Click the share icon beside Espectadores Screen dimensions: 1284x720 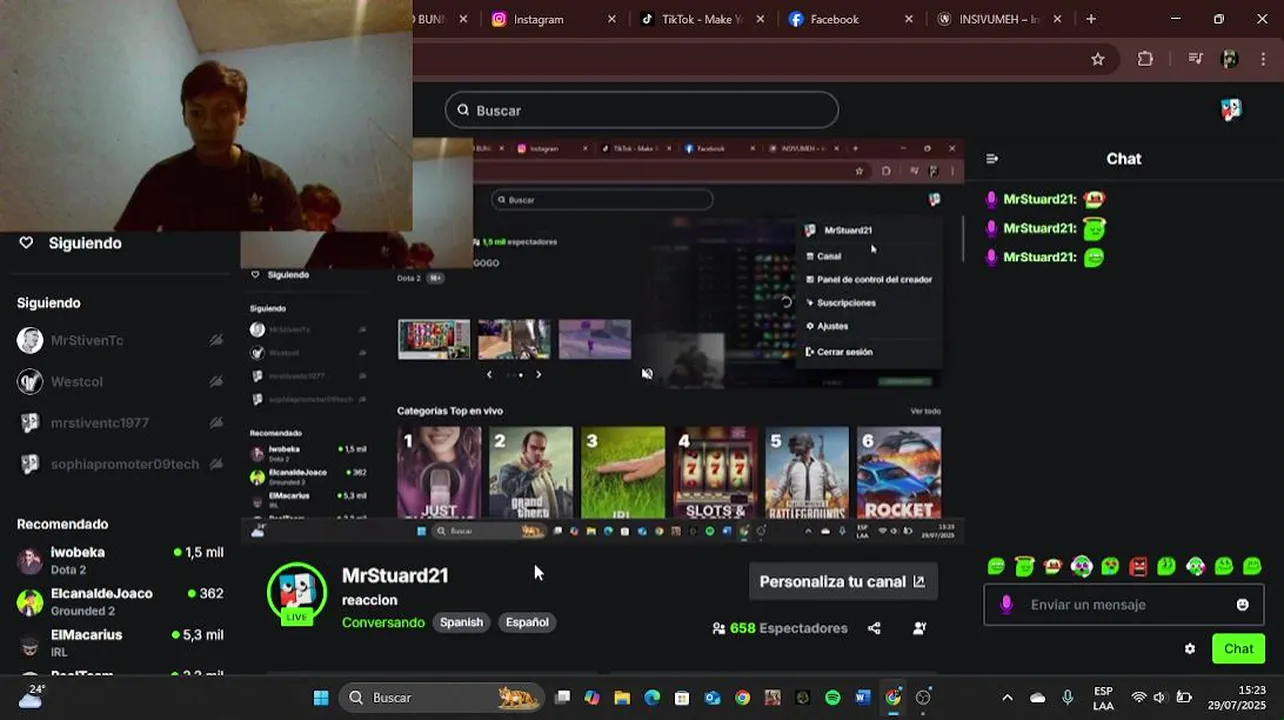pos(874,628)
